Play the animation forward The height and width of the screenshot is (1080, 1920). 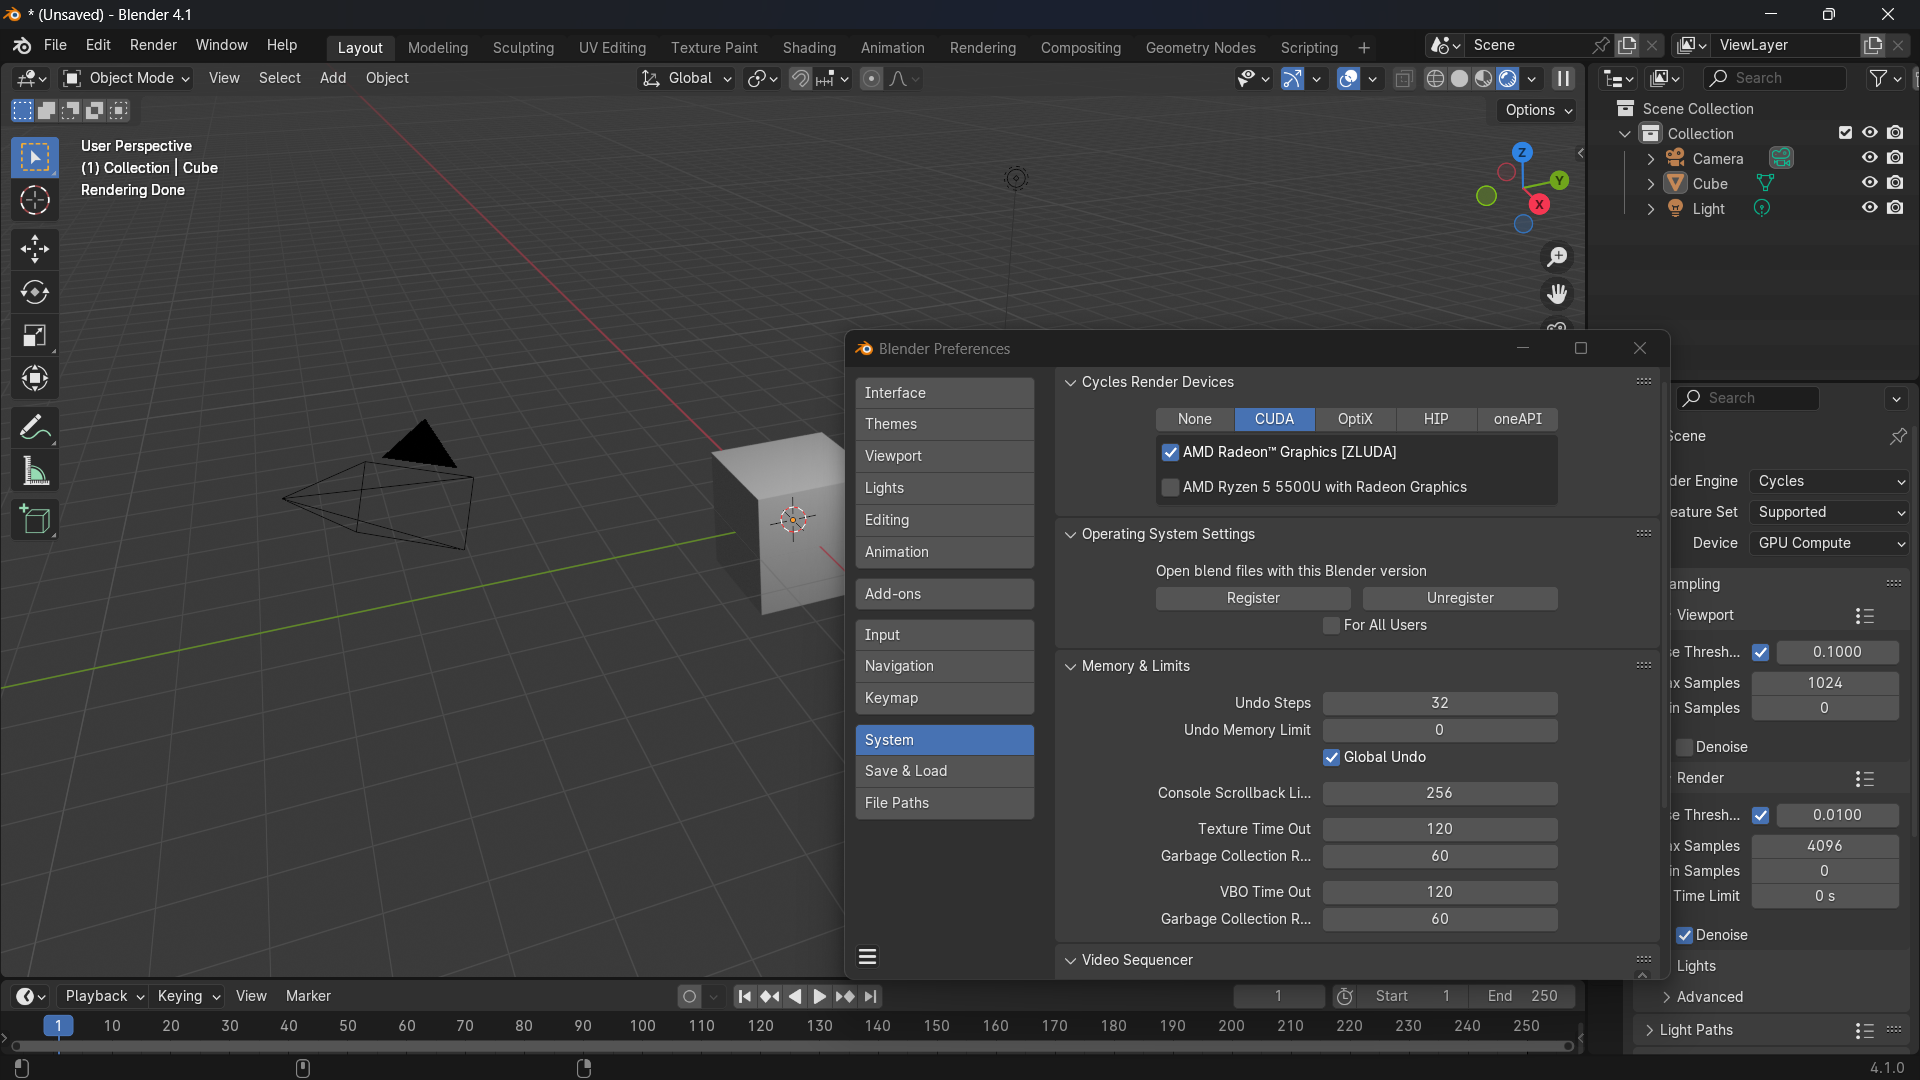819,996
